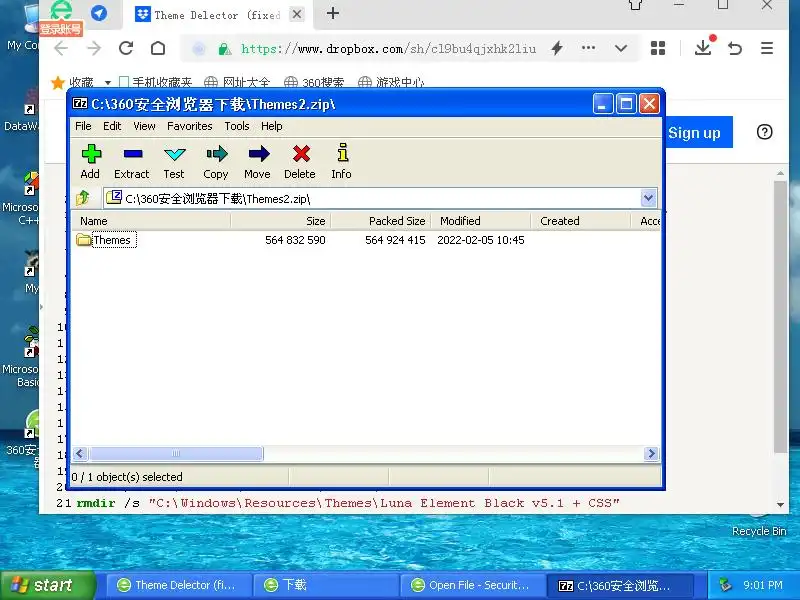Go up one folder level in 7-Zip

83,198
